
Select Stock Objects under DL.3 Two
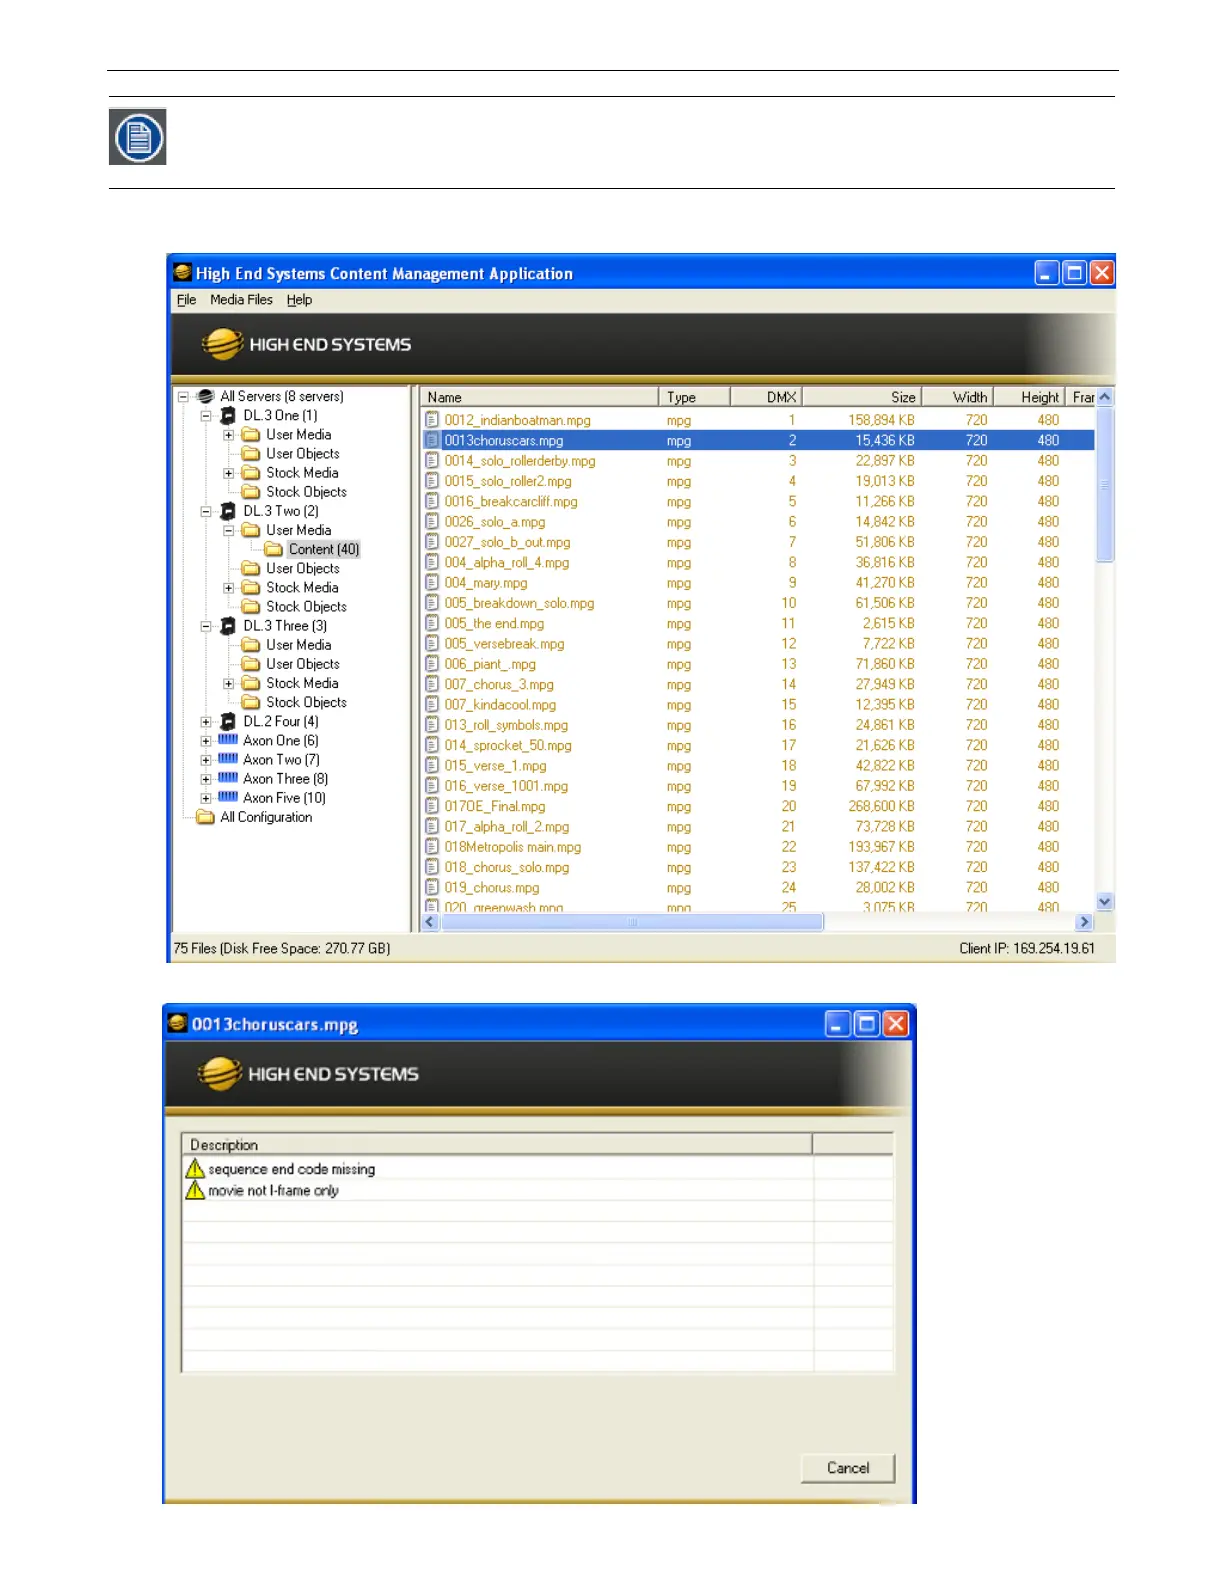tap(306, 607)
